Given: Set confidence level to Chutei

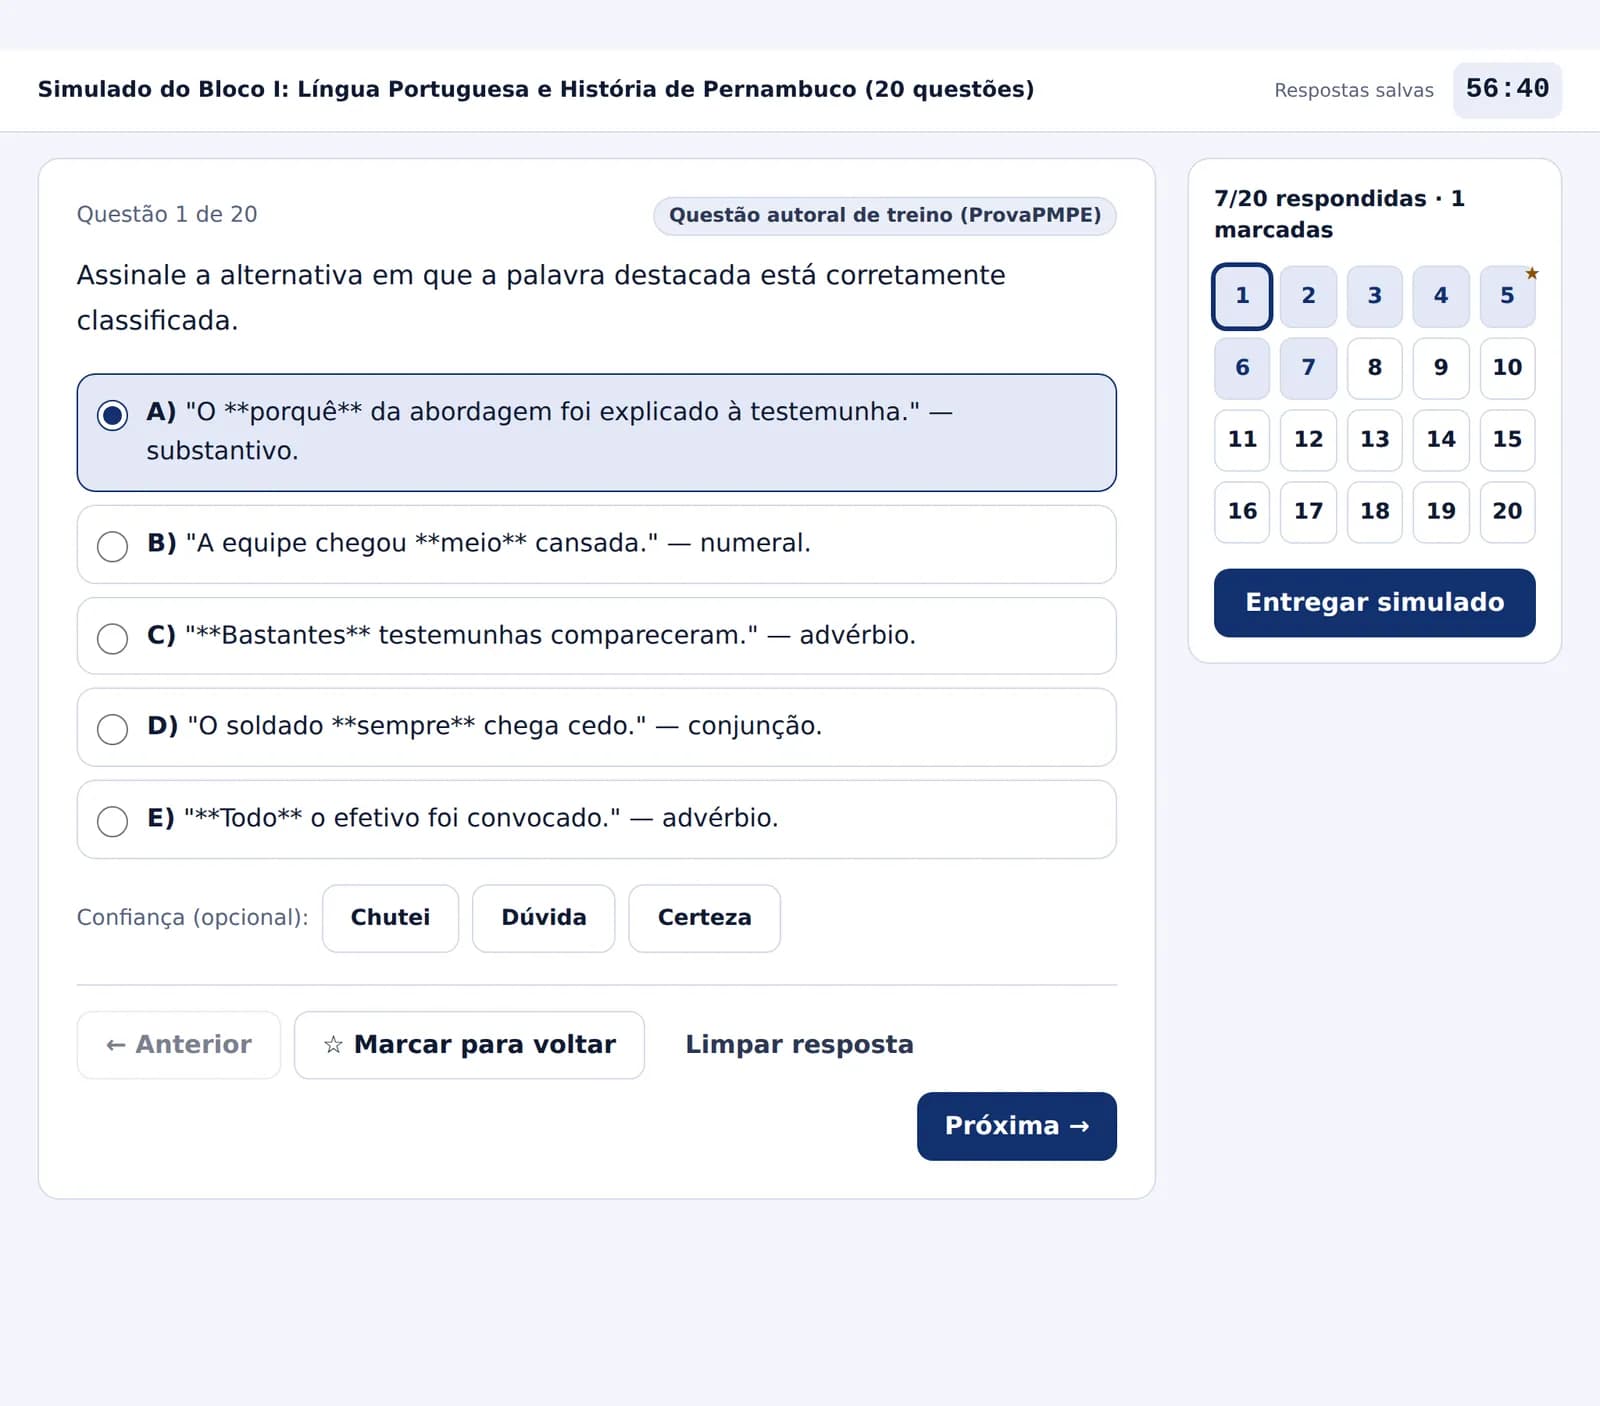Looking at the screenshot, I should [390, 918].
